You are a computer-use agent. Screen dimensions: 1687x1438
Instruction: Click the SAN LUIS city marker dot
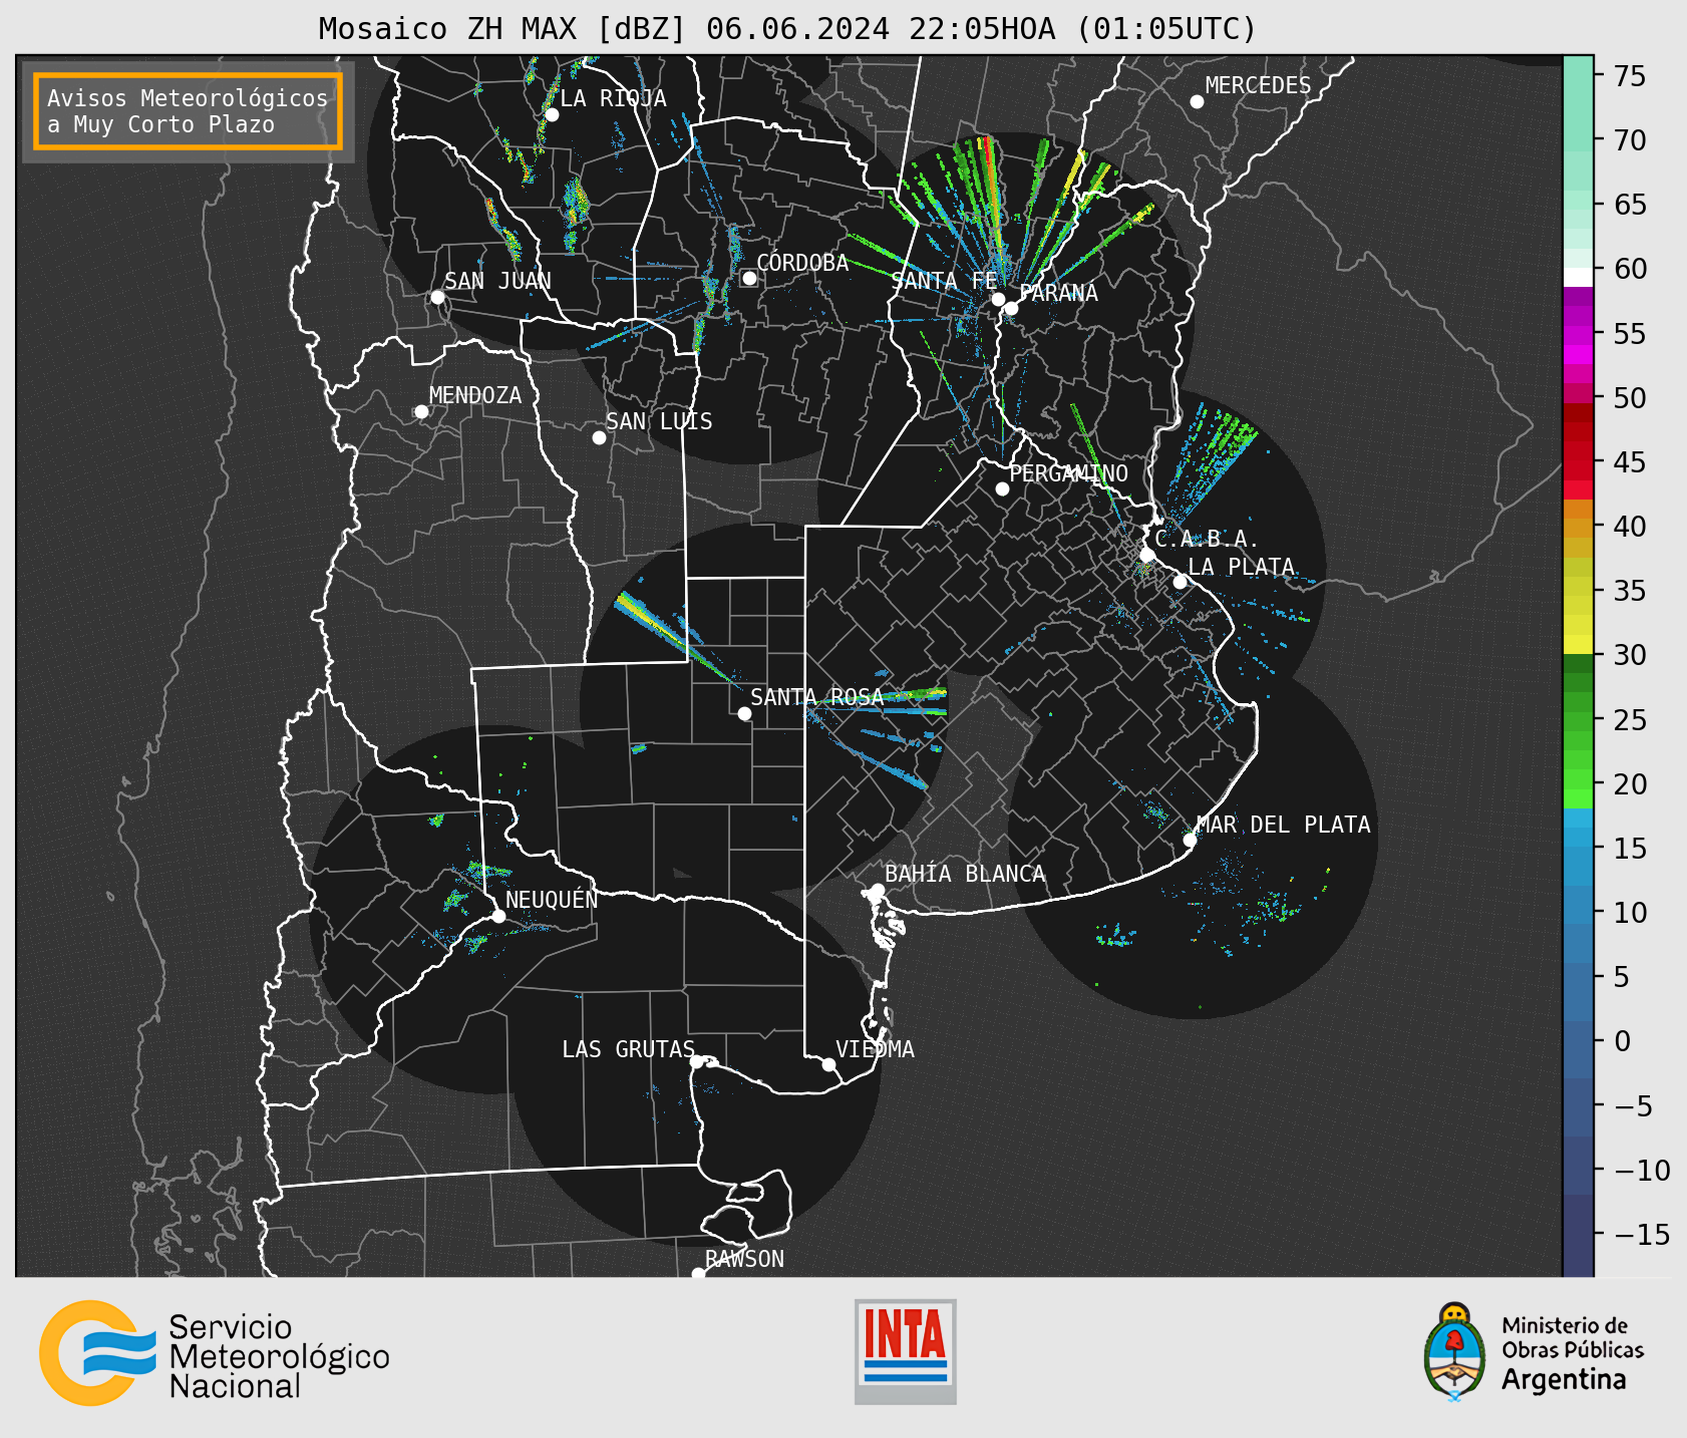[x=599, y=438]
